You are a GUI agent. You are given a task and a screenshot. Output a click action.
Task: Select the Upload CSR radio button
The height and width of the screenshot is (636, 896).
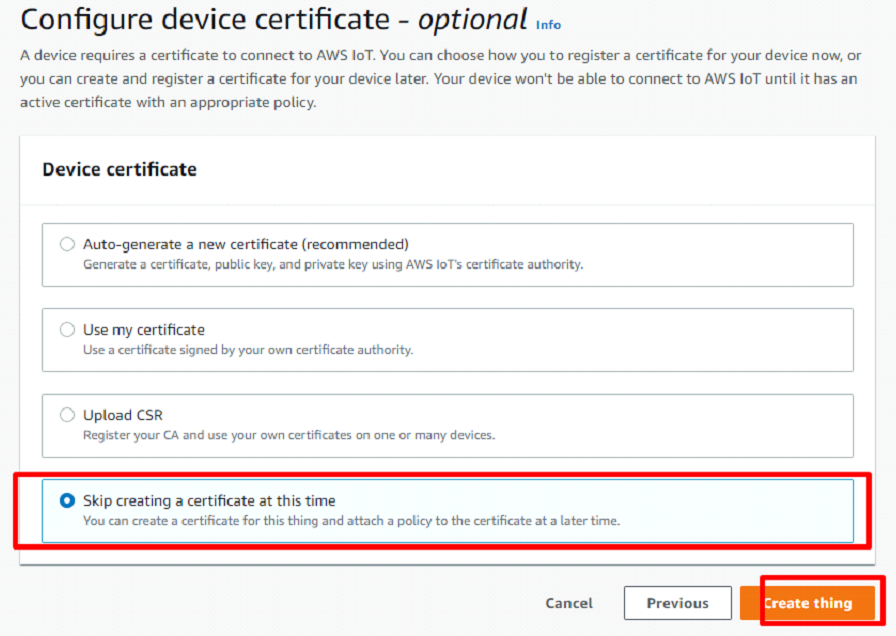tap(67, 413)
